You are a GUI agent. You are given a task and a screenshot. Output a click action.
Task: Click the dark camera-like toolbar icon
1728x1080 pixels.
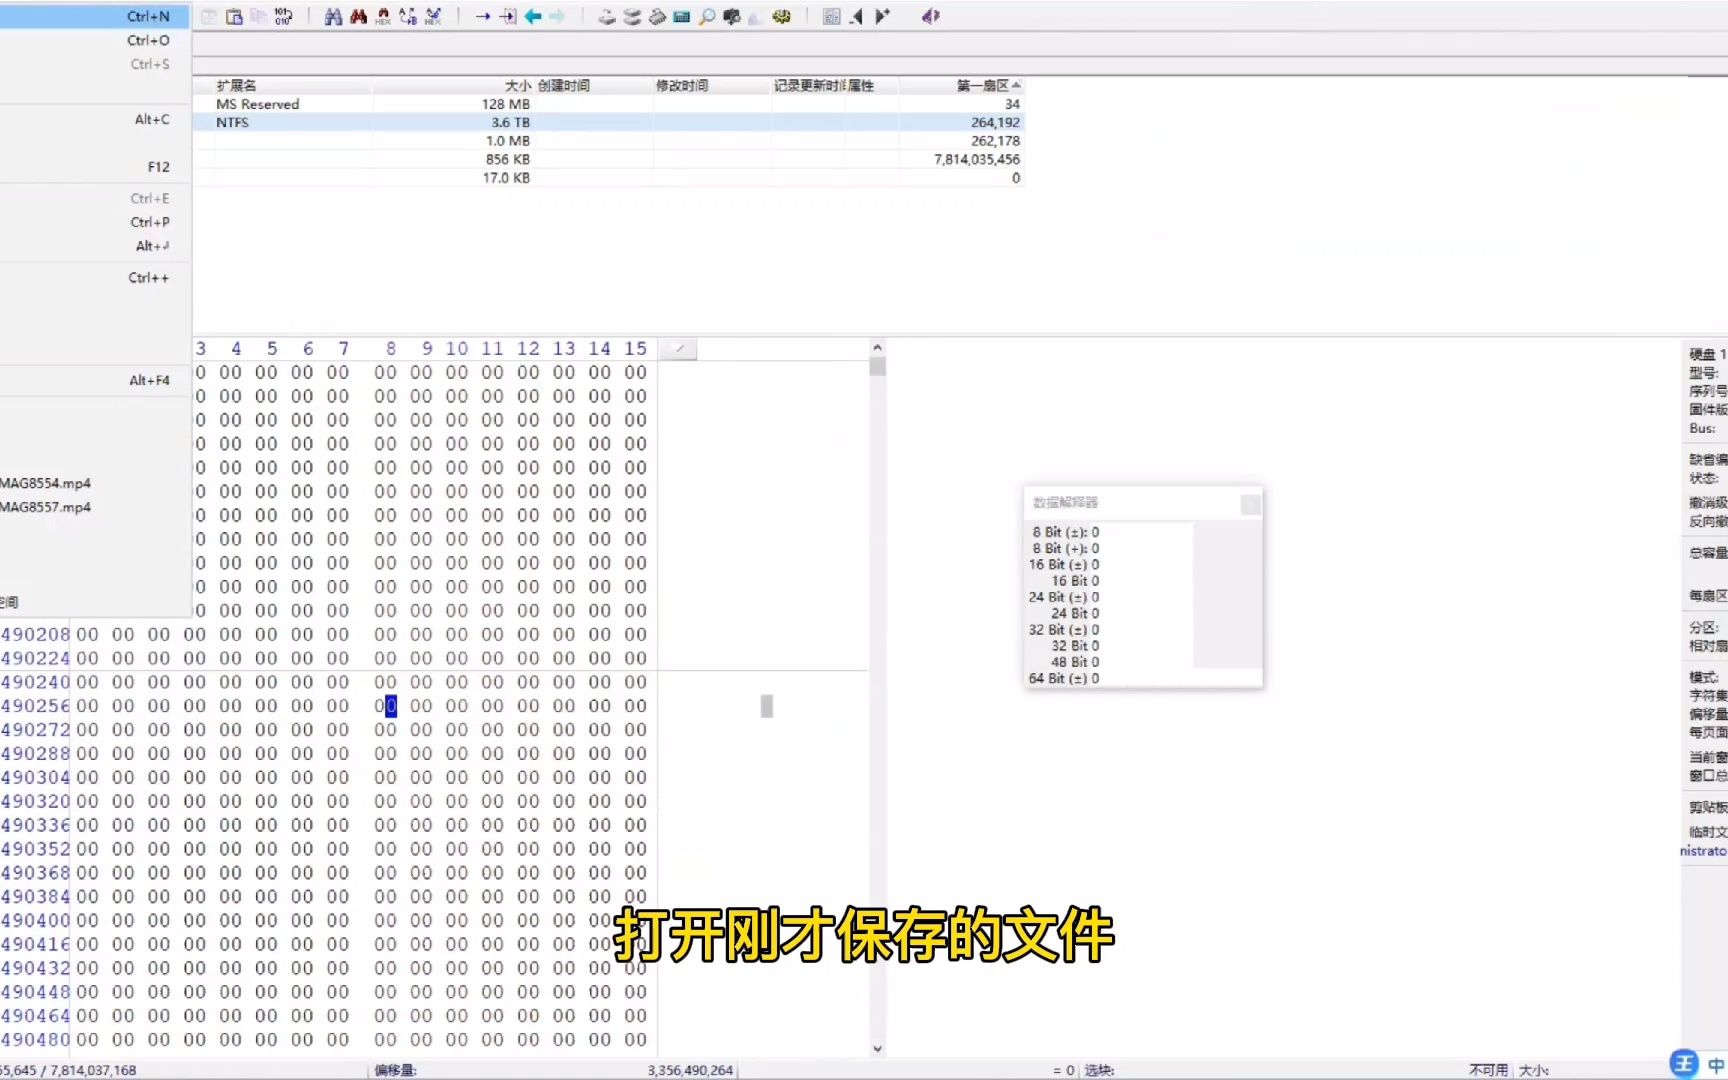point(732,16)
